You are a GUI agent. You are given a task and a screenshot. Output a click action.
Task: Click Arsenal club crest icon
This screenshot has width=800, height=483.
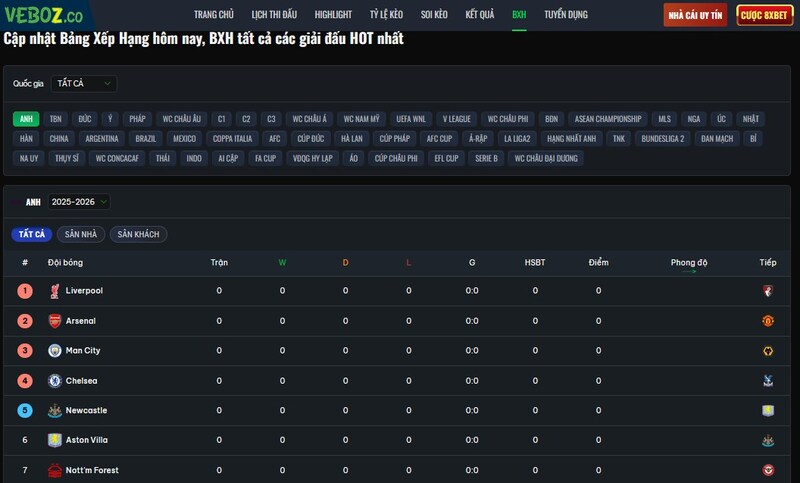coord(55,321)
